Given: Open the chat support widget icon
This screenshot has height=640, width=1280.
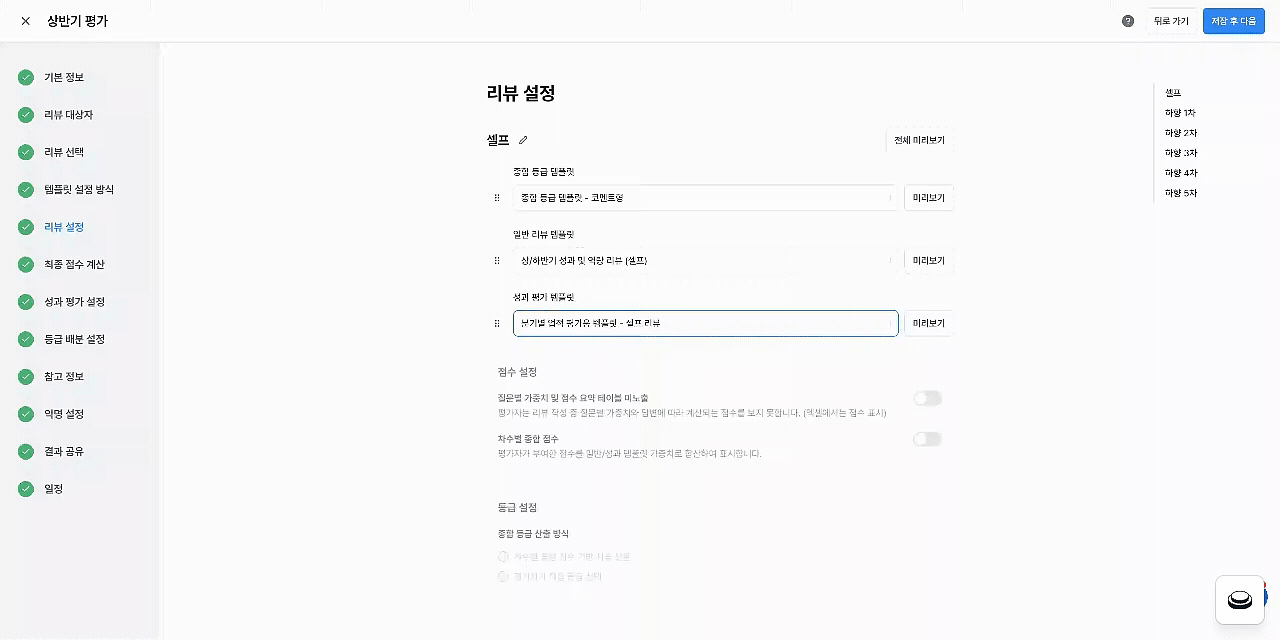Looking at the screenshot, I should pyautogui.click(x=1240, y=600).
